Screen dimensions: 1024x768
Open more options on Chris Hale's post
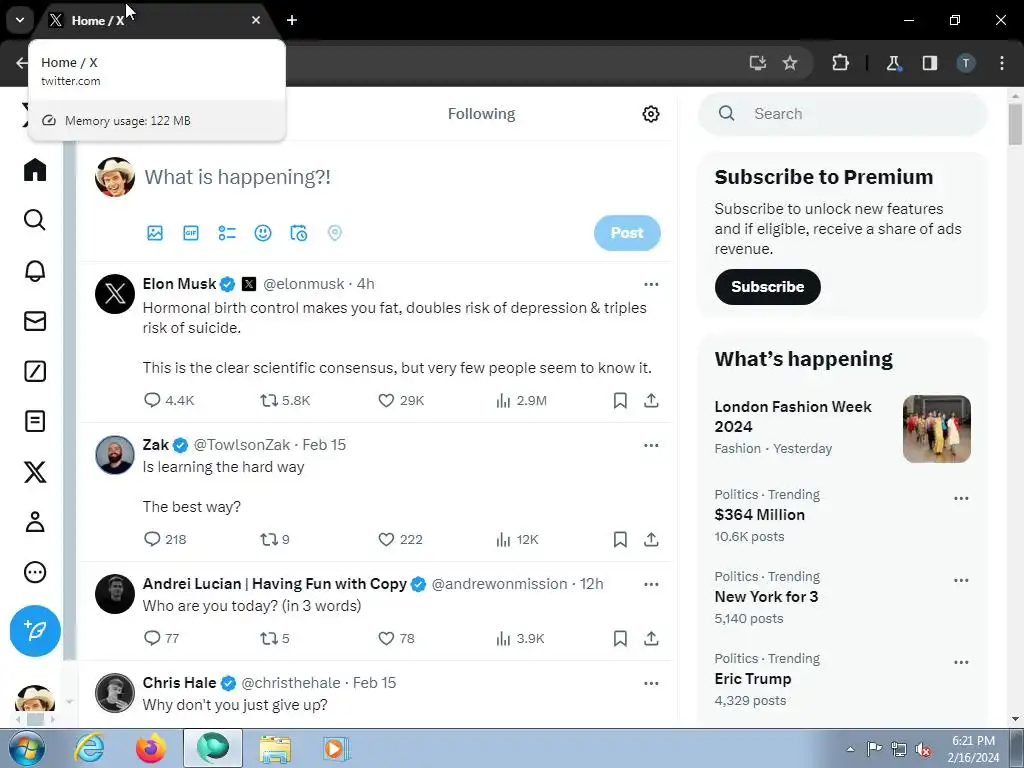tap(651, 684)
